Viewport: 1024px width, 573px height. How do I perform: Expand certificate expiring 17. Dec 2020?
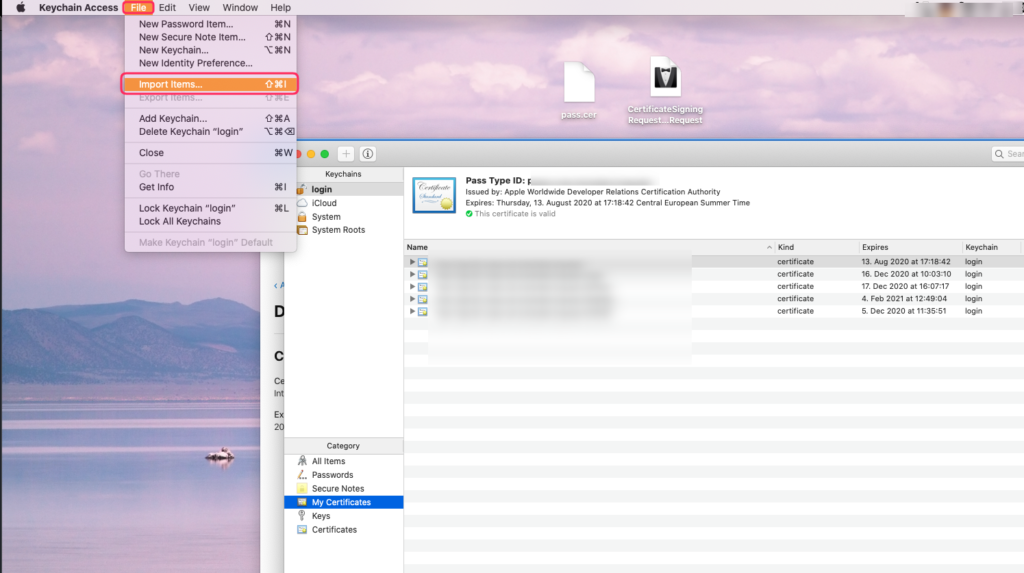(x=412, y=286)
